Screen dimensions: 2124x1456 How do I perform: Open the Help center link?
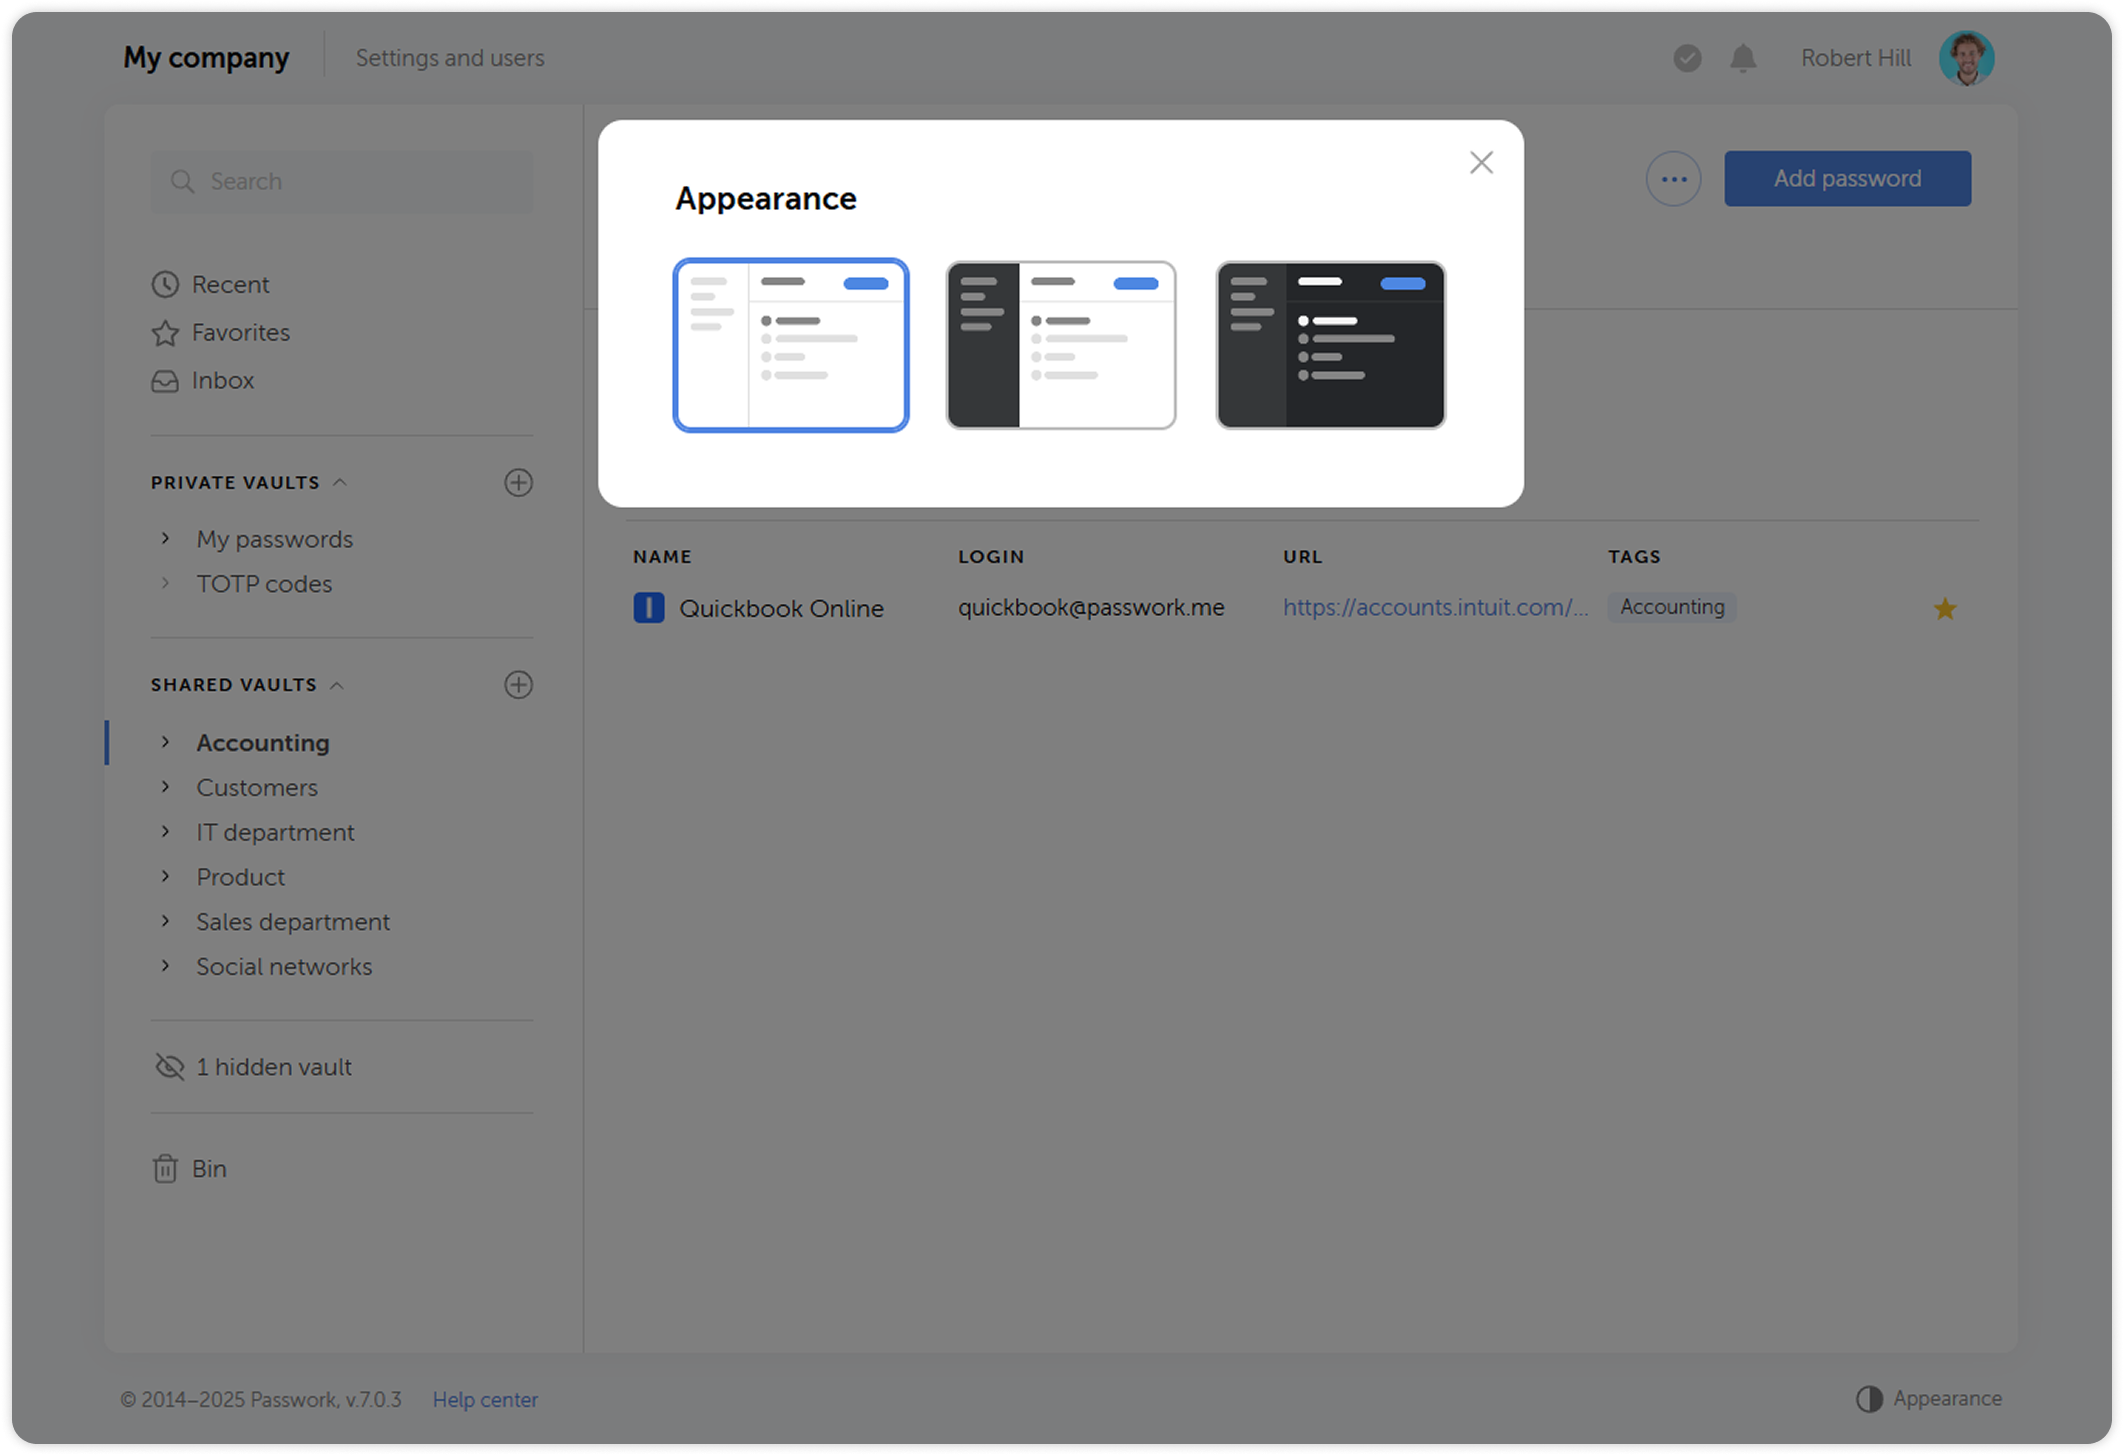click(485, 1399)
